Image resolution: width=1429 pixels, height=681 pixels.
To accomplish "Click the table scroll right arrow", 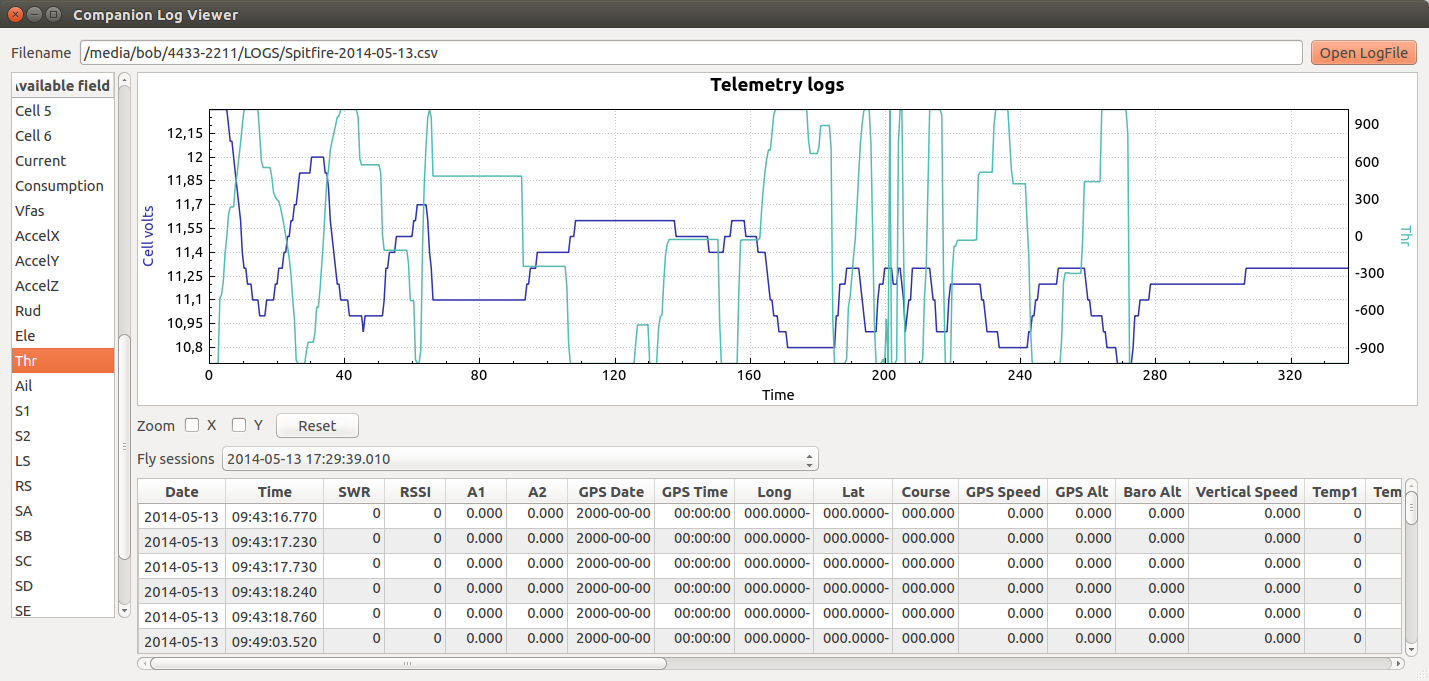I will (1397, 663).
